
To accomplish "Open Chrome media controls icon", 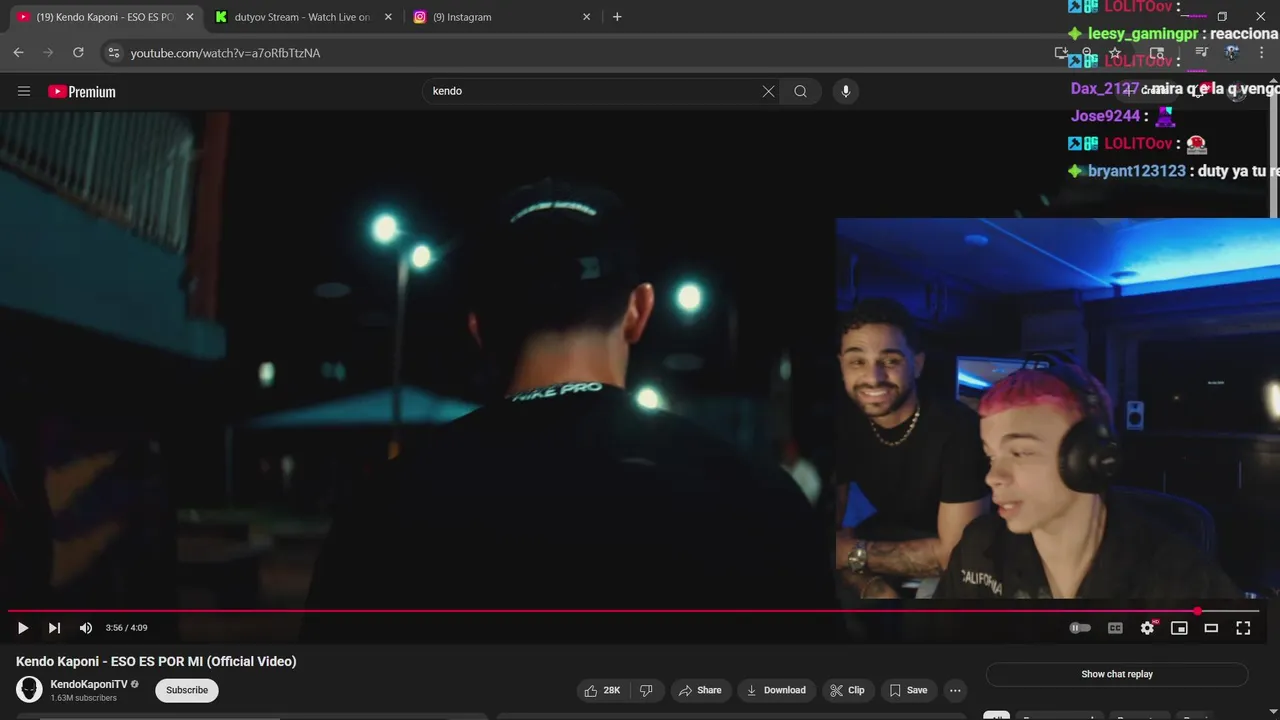I will [x=1202, y=53].
